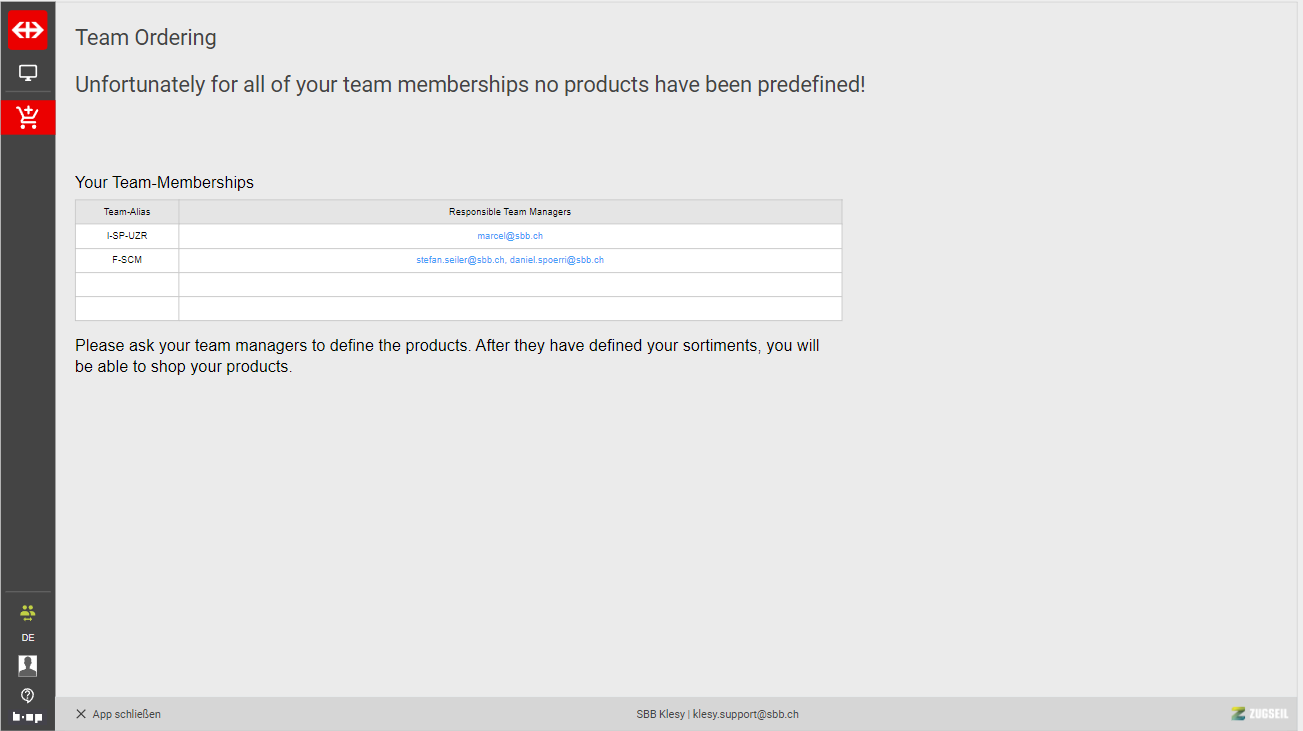1303x731 pixels.
Task: Click the daniel.spoerri@sbb.ch email link
Action: pos(557,260)
